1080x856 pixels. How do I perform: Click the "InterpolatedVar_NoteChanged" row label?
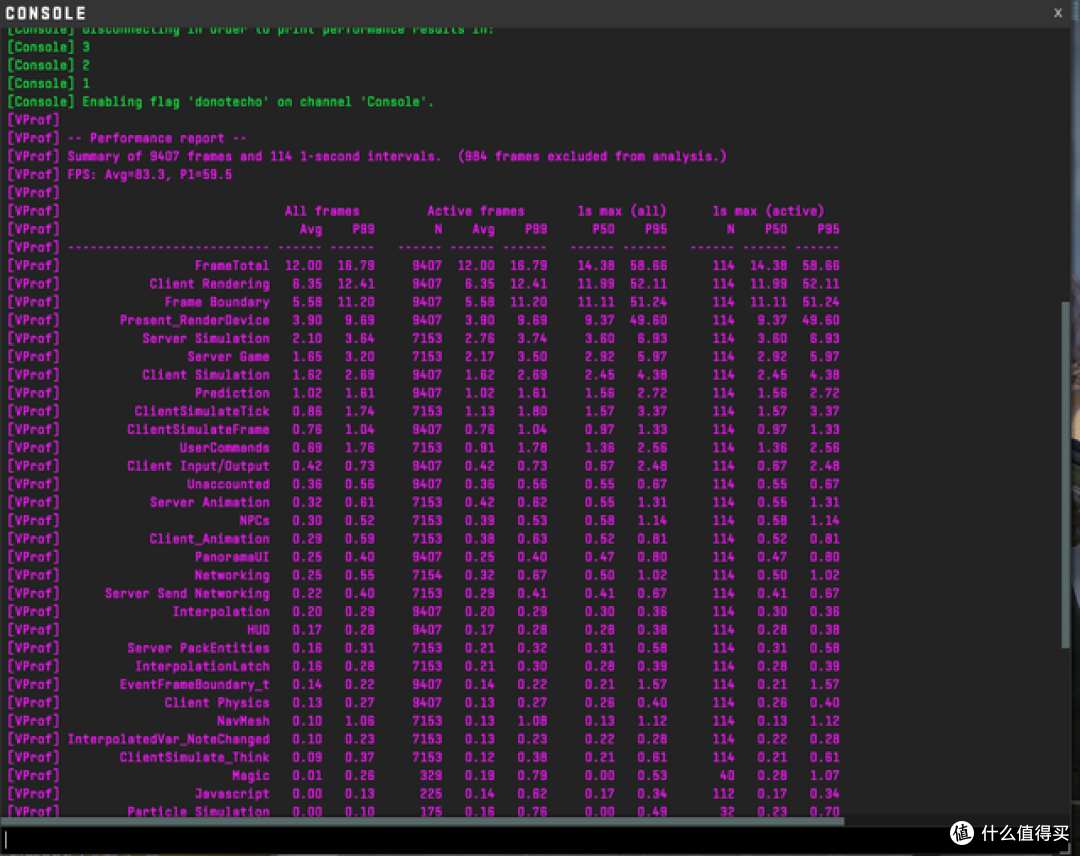(169, 740)
